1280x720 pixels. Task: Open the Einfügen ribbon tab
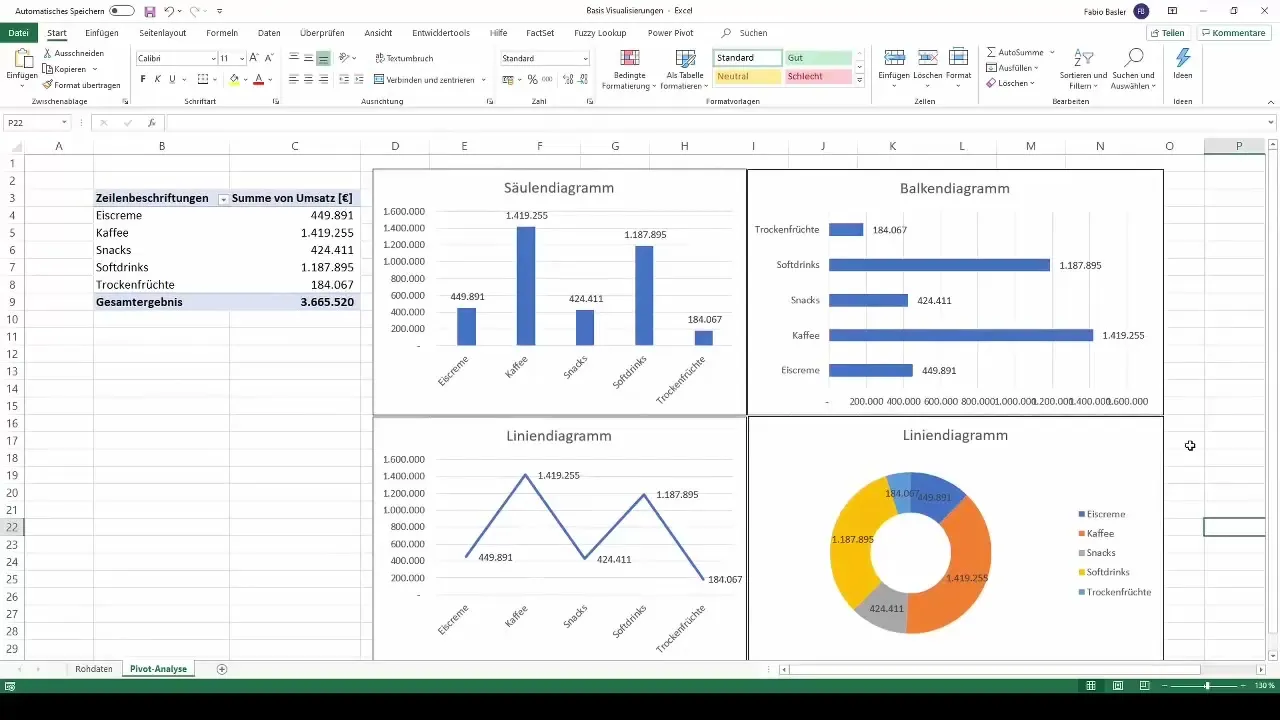tap(102, 33)
